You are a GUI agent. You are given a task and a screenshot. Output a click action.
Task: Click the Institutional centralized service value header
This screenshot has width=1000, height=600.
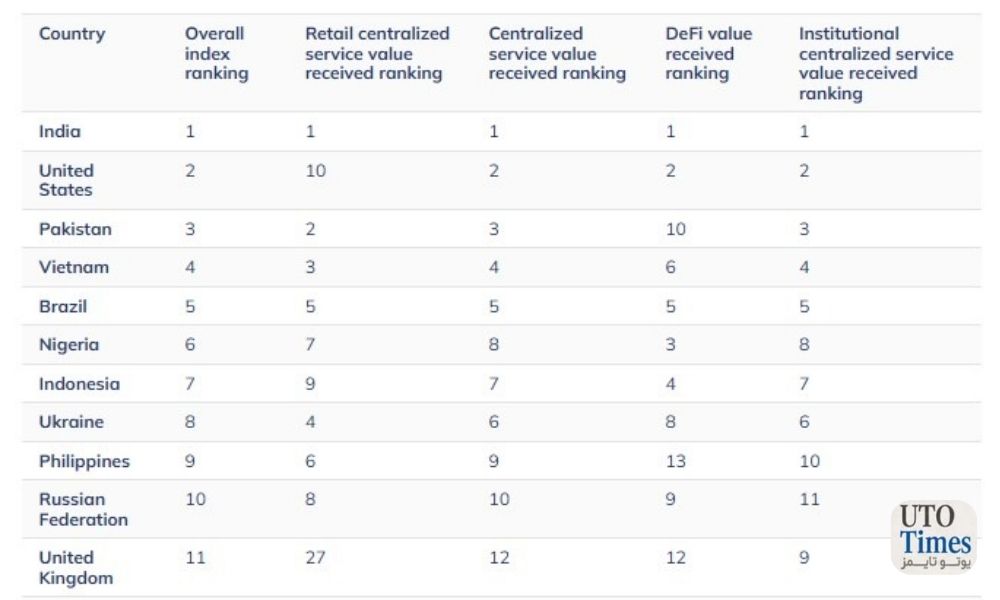[x=876, y=63]
